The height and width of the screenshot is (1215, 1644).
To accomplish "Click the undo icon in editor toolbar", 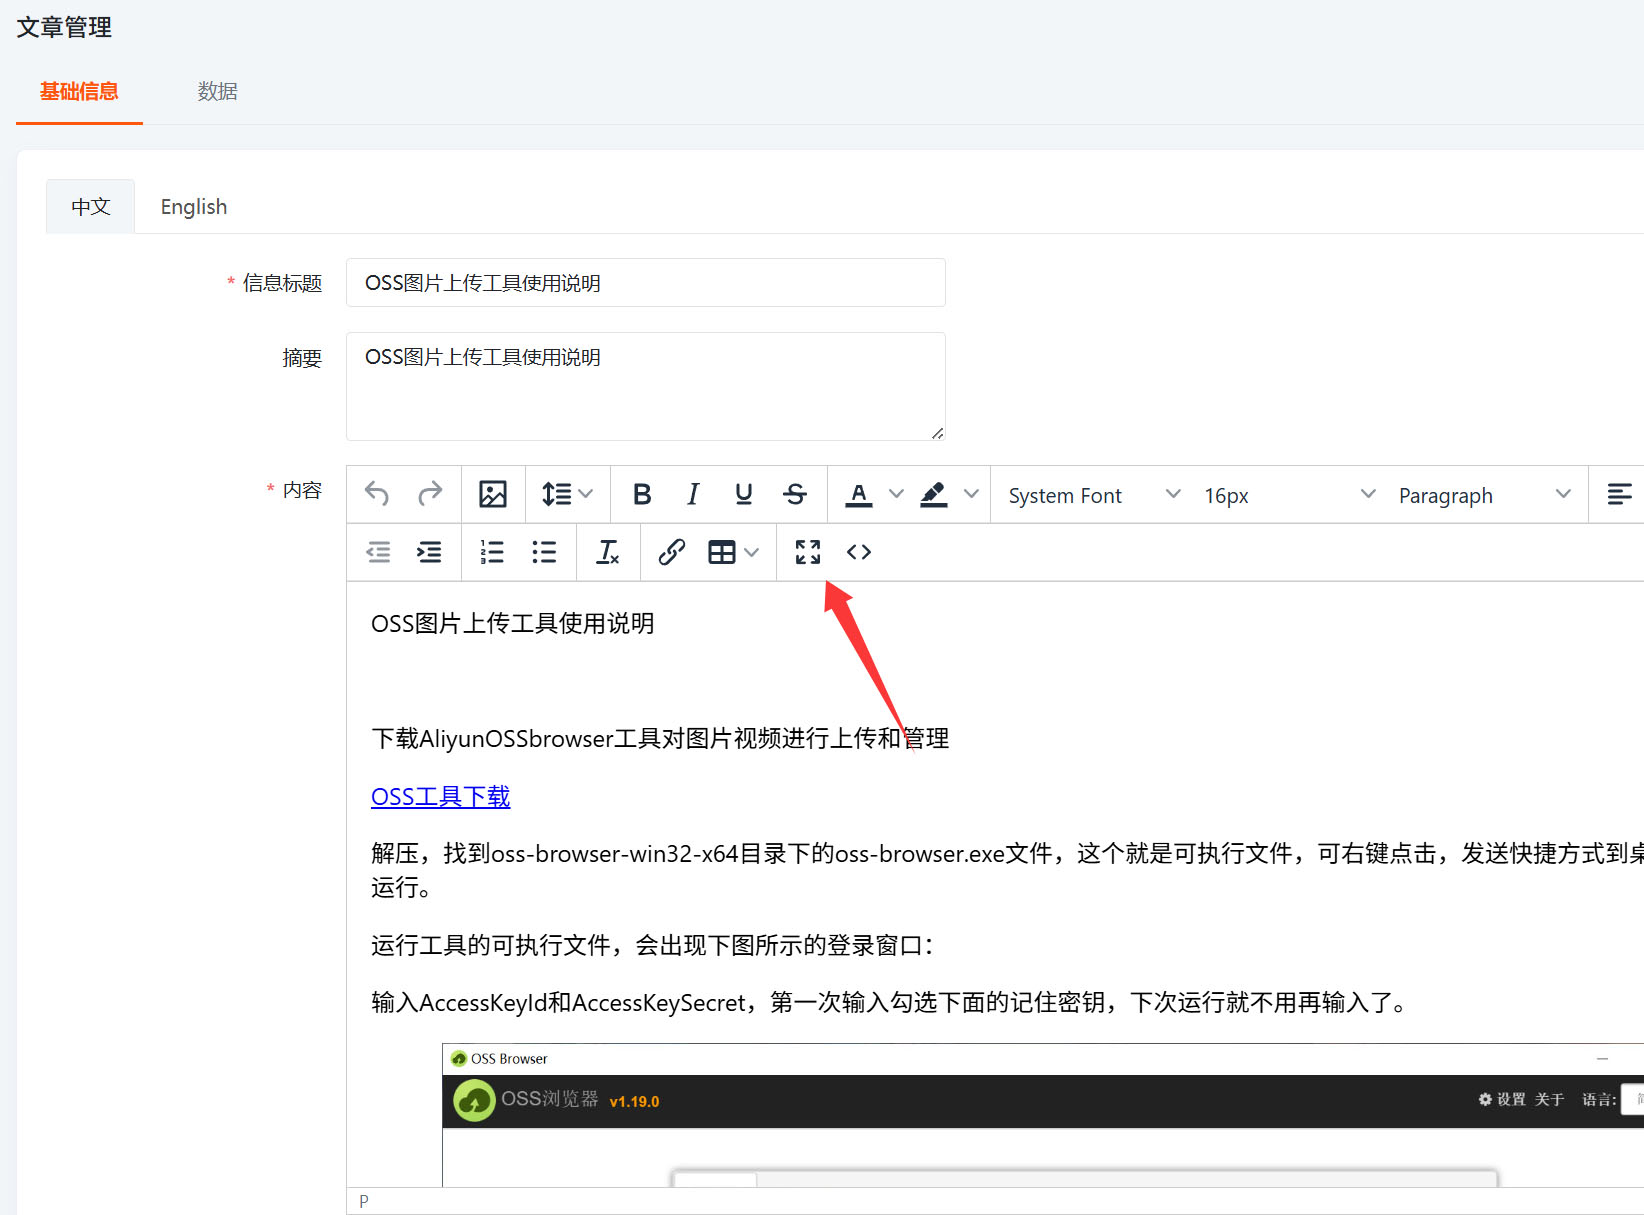I will tap(377, 494).
